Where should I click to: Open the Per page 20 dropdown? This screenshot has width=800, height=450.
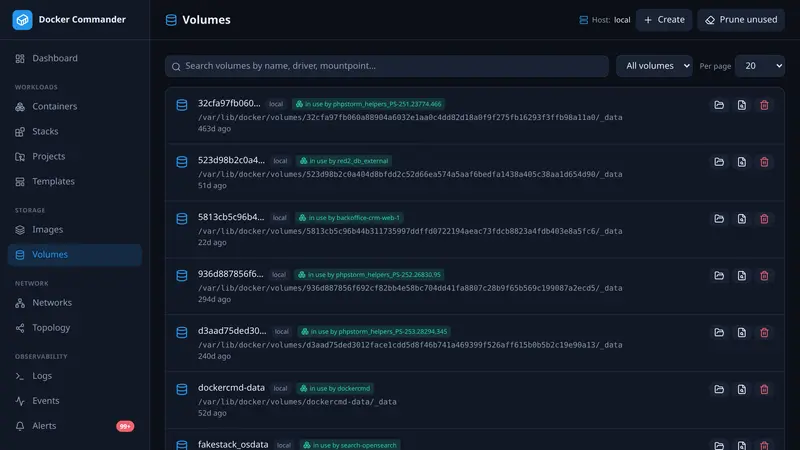click(x=760, y=66)
